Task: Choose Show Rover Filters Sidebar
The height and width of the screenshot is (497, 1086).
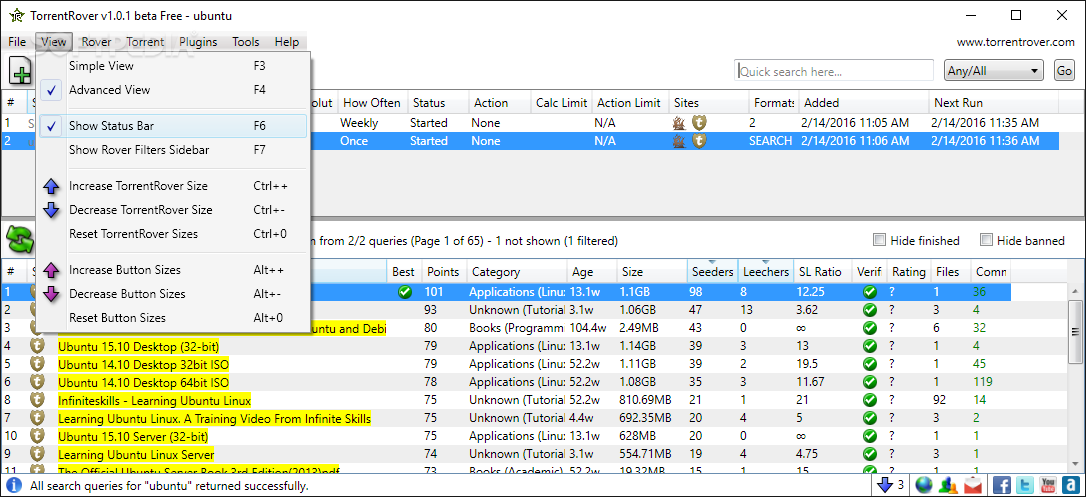Action: (x=172, y=150)
